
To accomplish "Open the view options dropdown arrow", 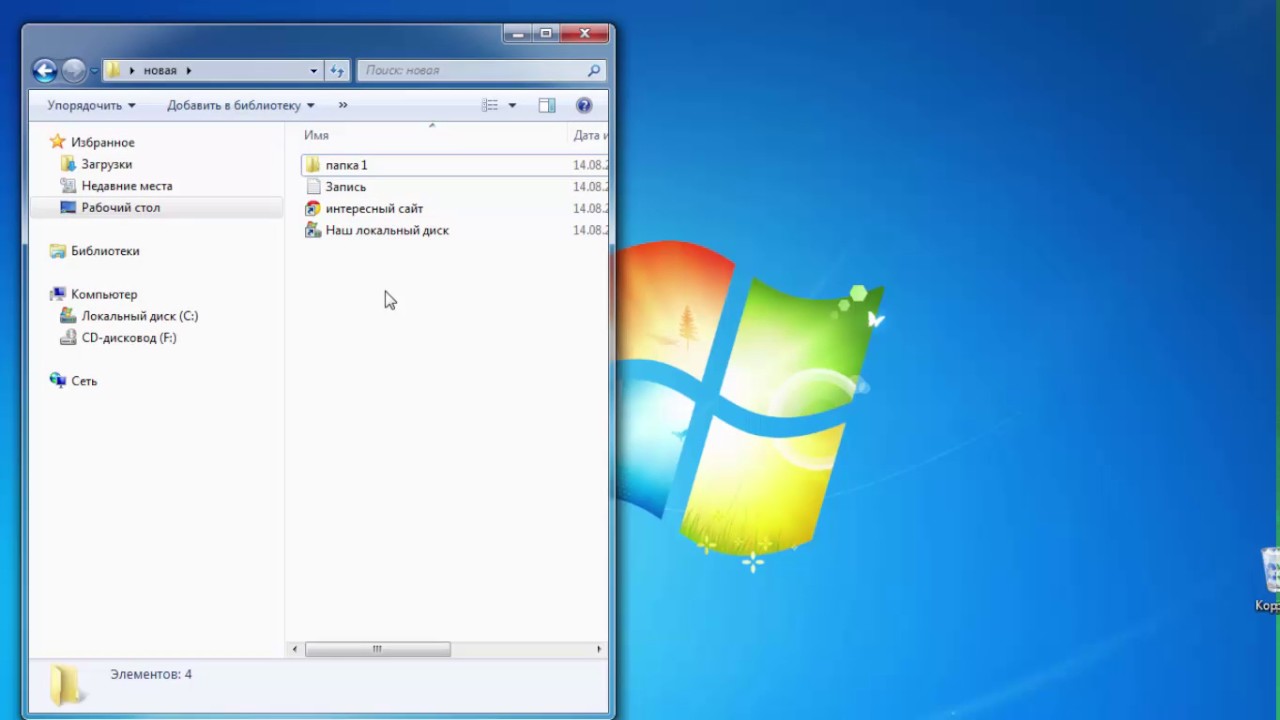I will pos(512,105).
